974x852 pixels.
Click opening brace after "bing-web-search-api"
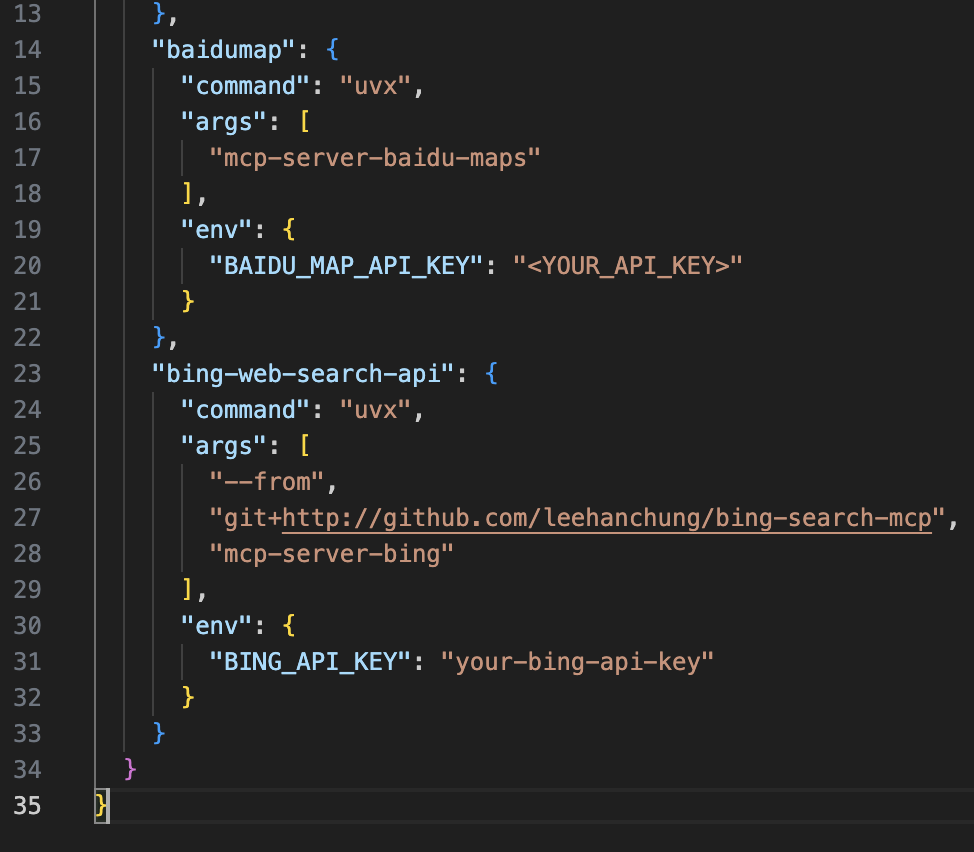point(491,374)
